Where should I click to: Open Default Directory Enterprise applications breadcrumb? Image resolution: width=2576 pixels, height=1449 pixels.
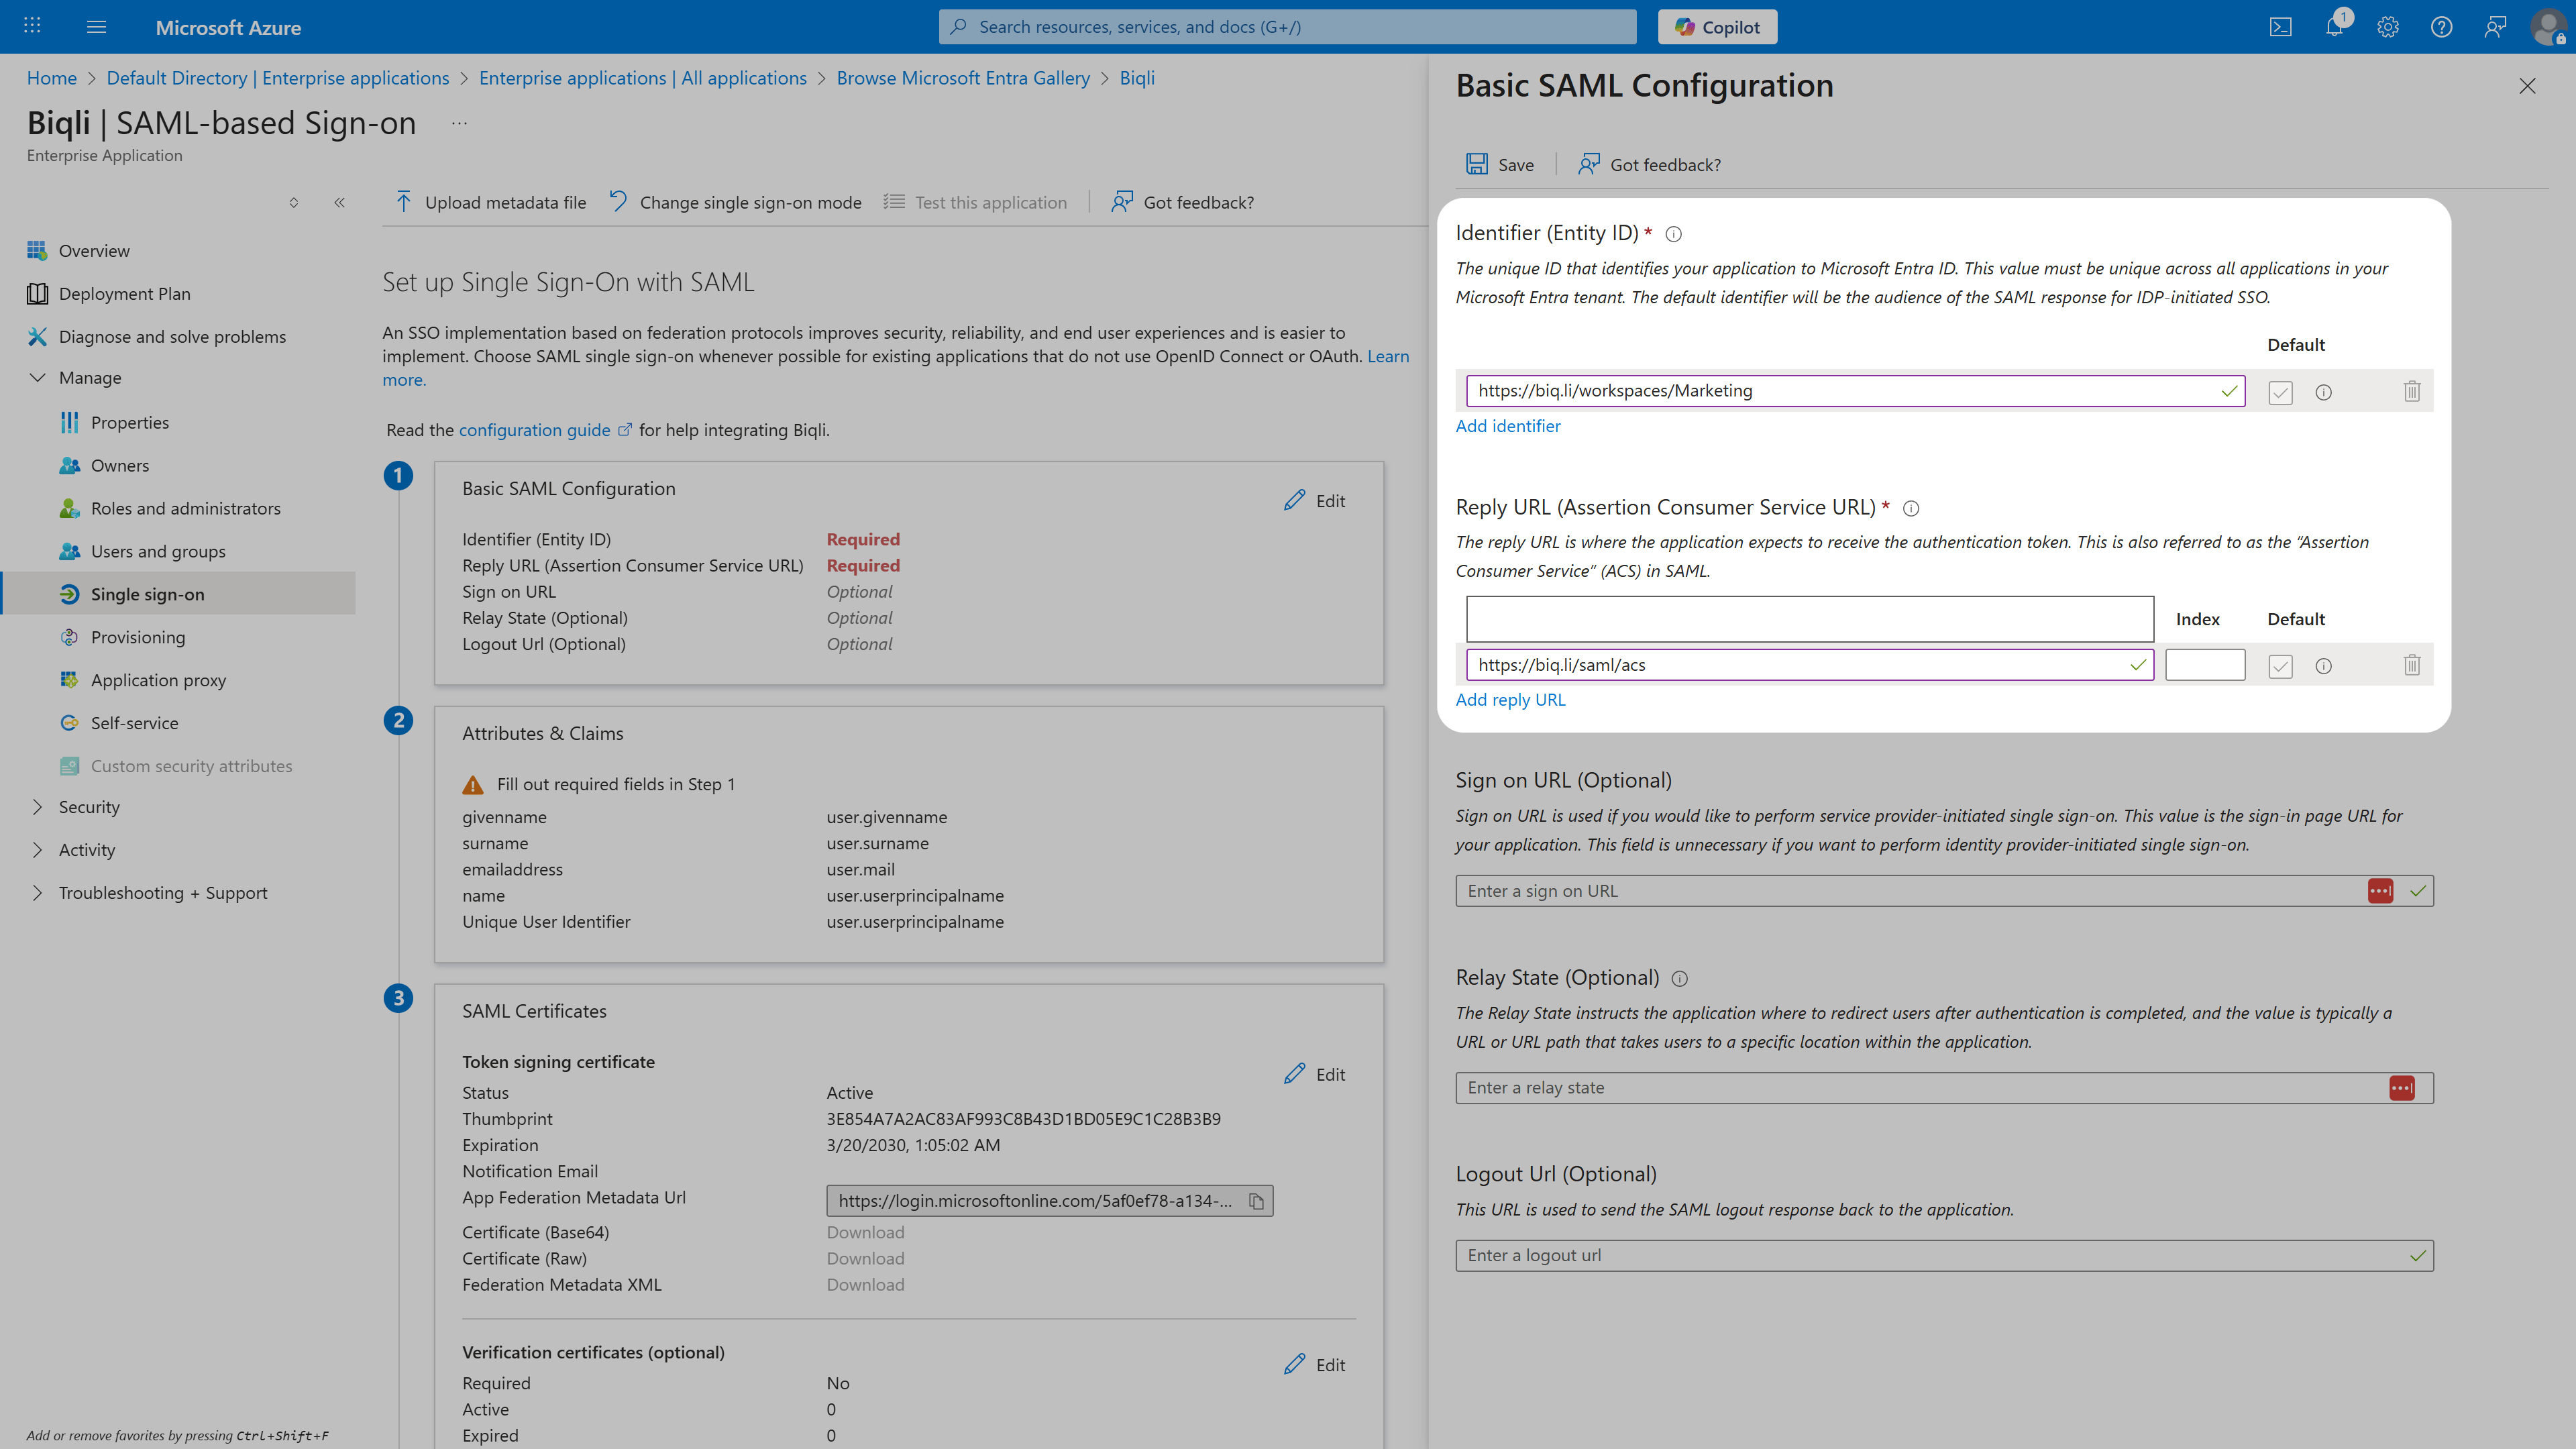(x=278, y=78)
